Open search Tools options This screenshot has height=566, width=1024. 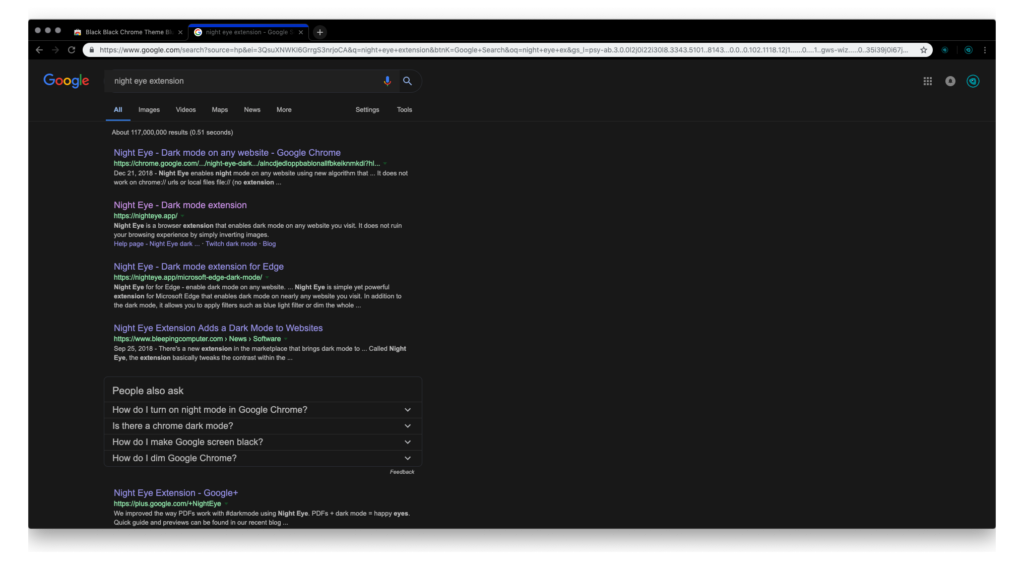point(404,110)
